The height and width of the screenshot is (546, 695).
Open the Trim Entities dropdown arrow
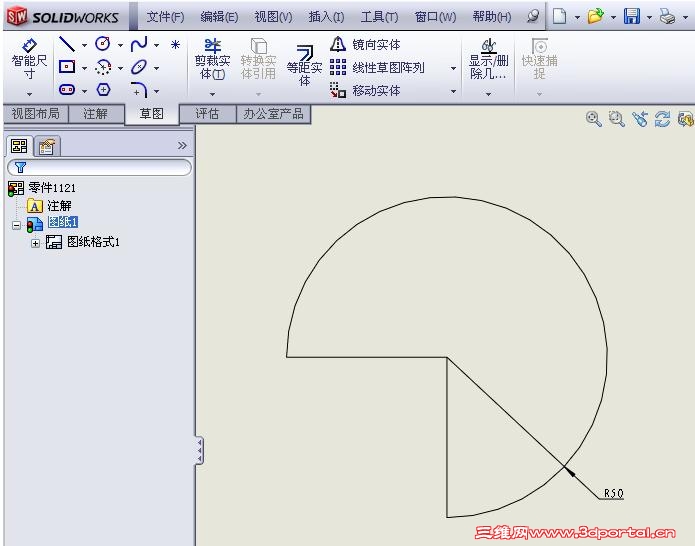click(212, 94)
